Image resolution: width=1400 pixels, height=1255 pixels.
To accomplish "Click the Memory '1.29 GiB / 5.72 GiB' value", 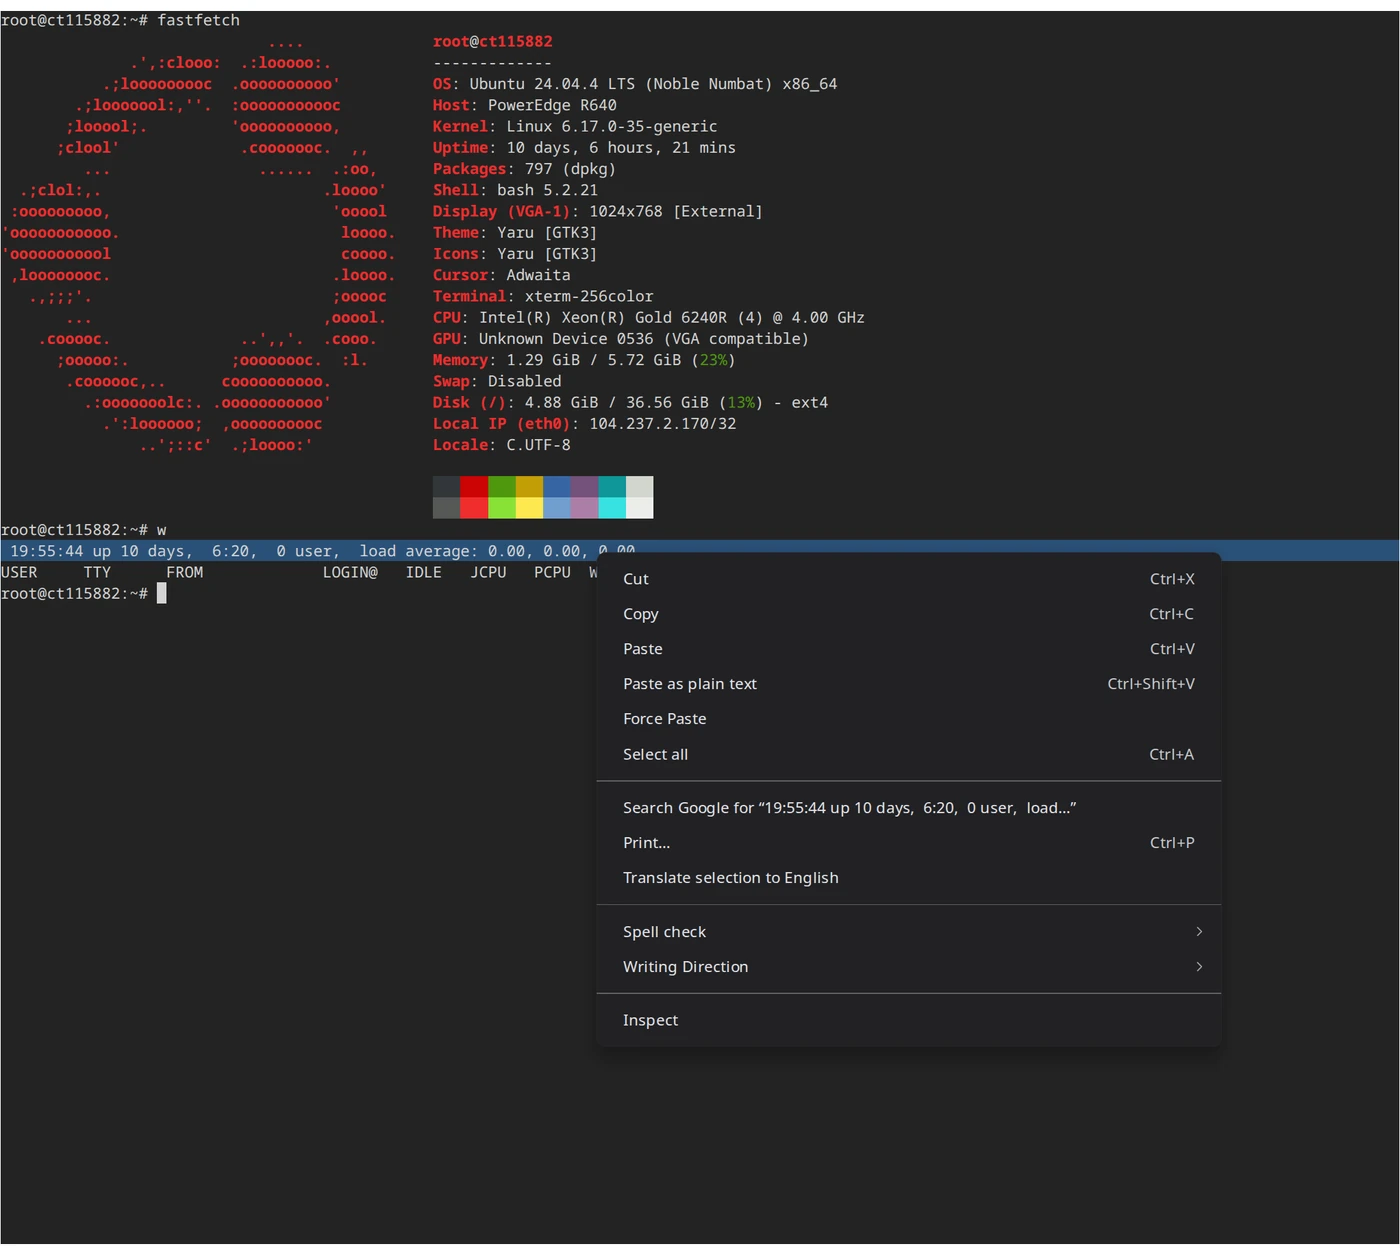I will click(594, 360).
